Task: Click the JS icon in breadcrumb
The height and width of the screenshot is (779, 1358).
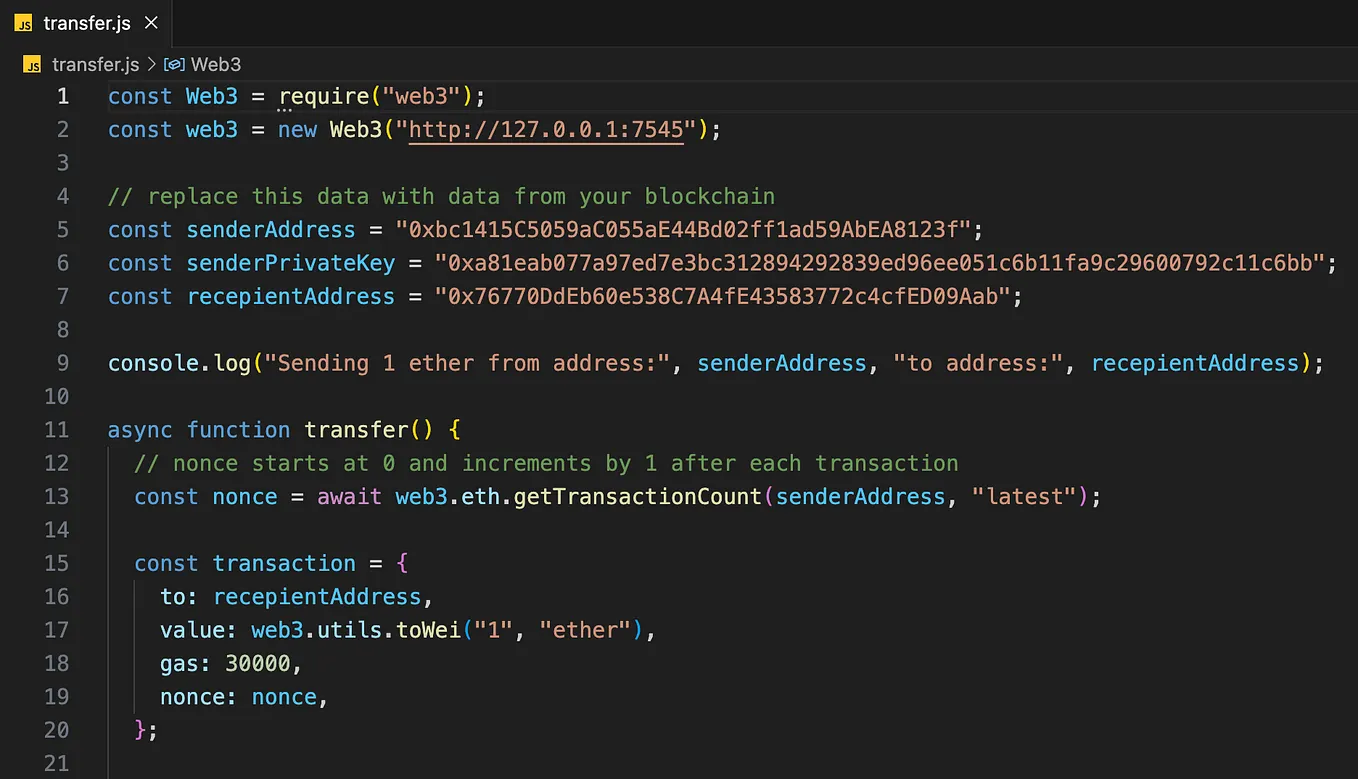Action: pos(32,65)
